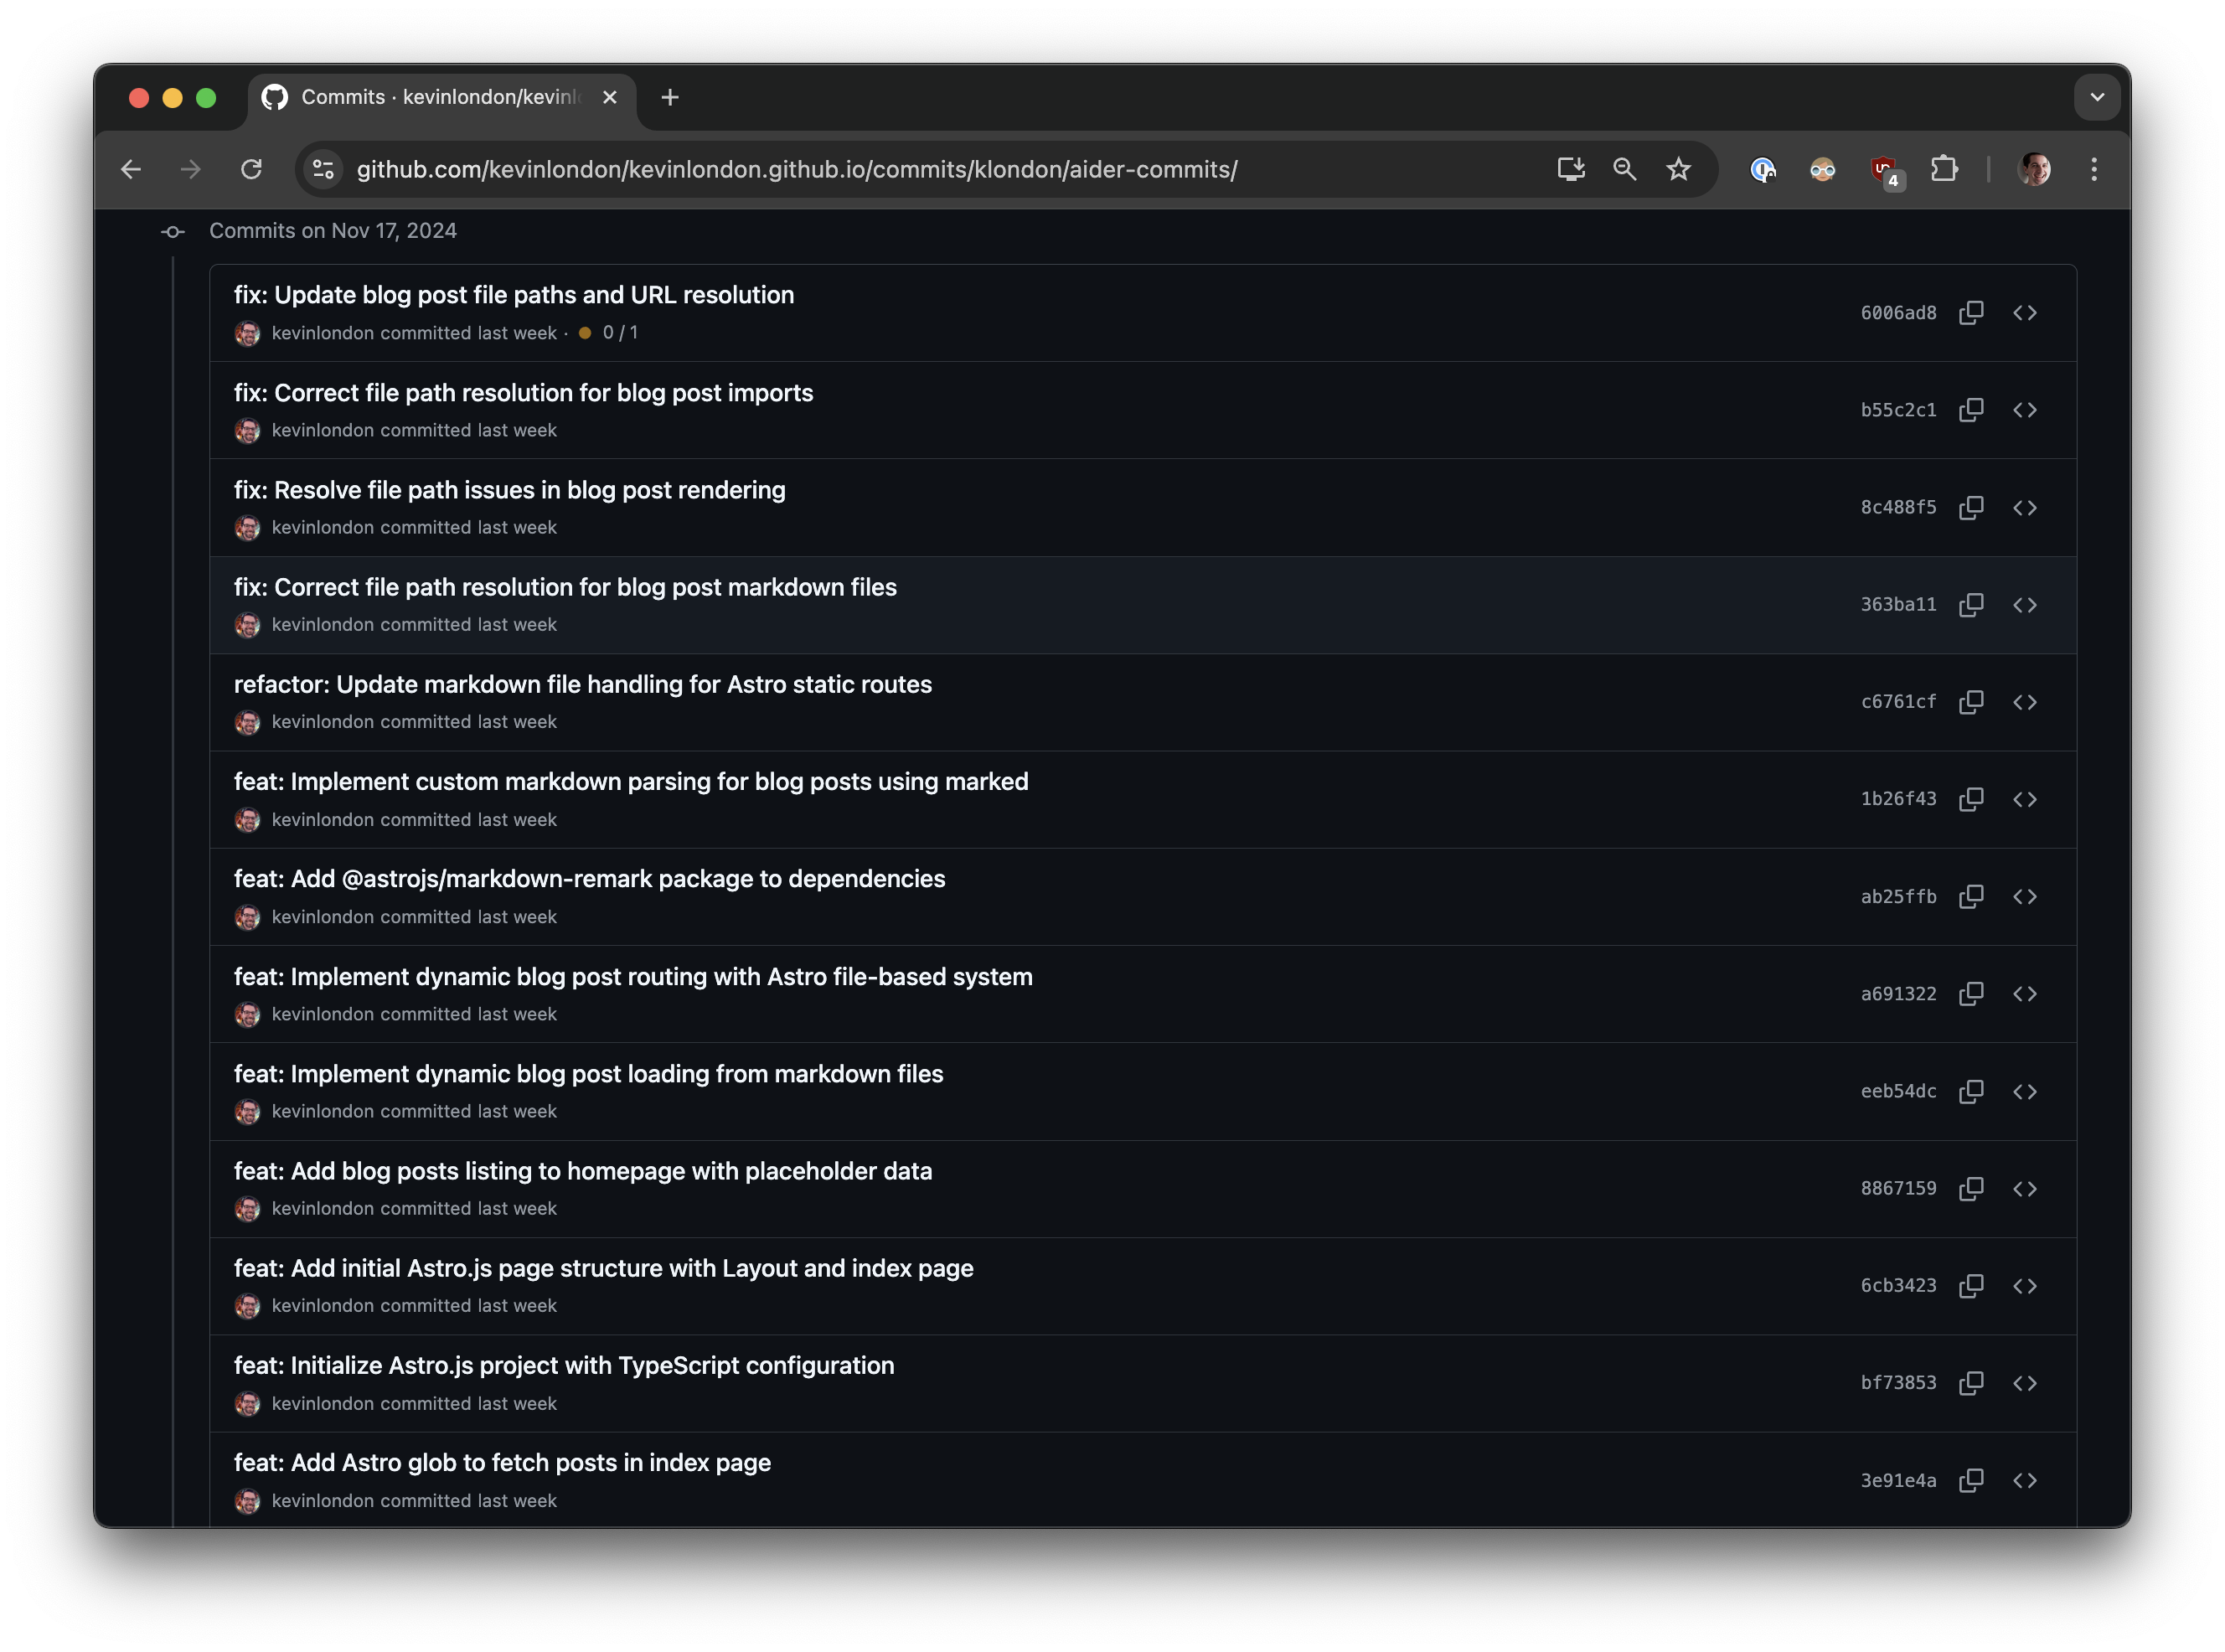Open Chrome tab search chevron
Screen dimensions: 2225x1652
2097,97
